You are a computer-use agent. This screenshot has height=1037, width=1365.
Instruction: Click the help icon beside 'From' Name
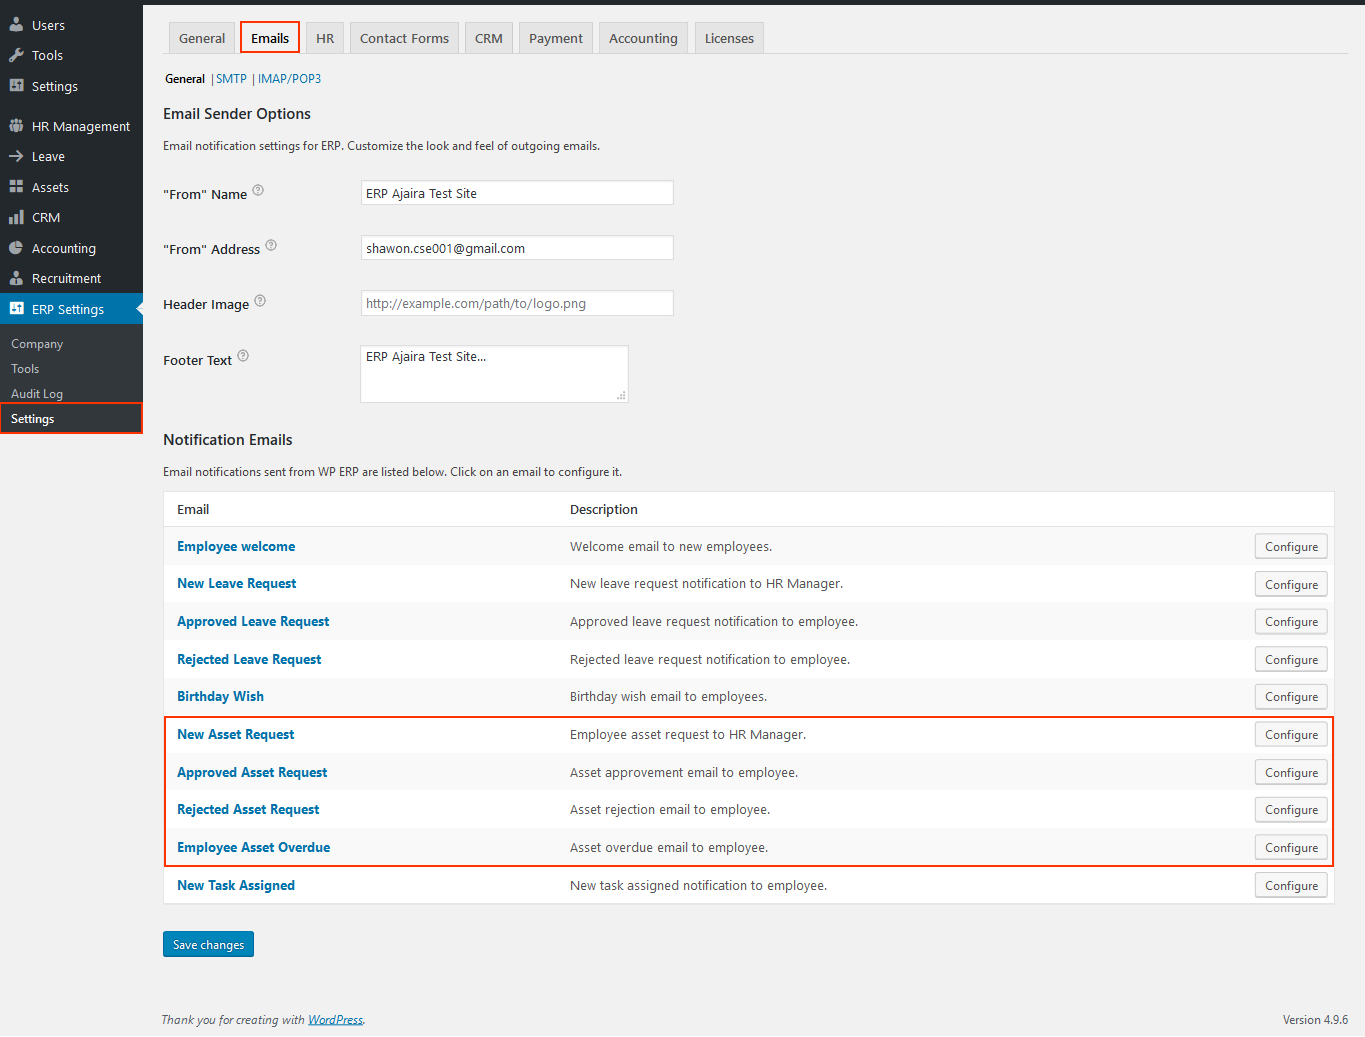coord(258,190)
